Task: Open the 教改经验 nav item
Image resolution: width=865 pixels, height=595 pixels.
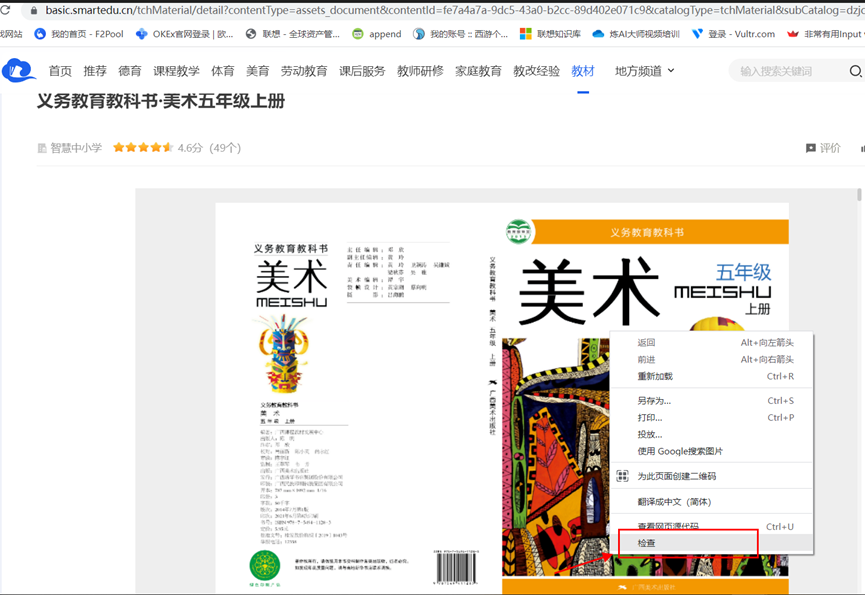Action: pos(536,71)
